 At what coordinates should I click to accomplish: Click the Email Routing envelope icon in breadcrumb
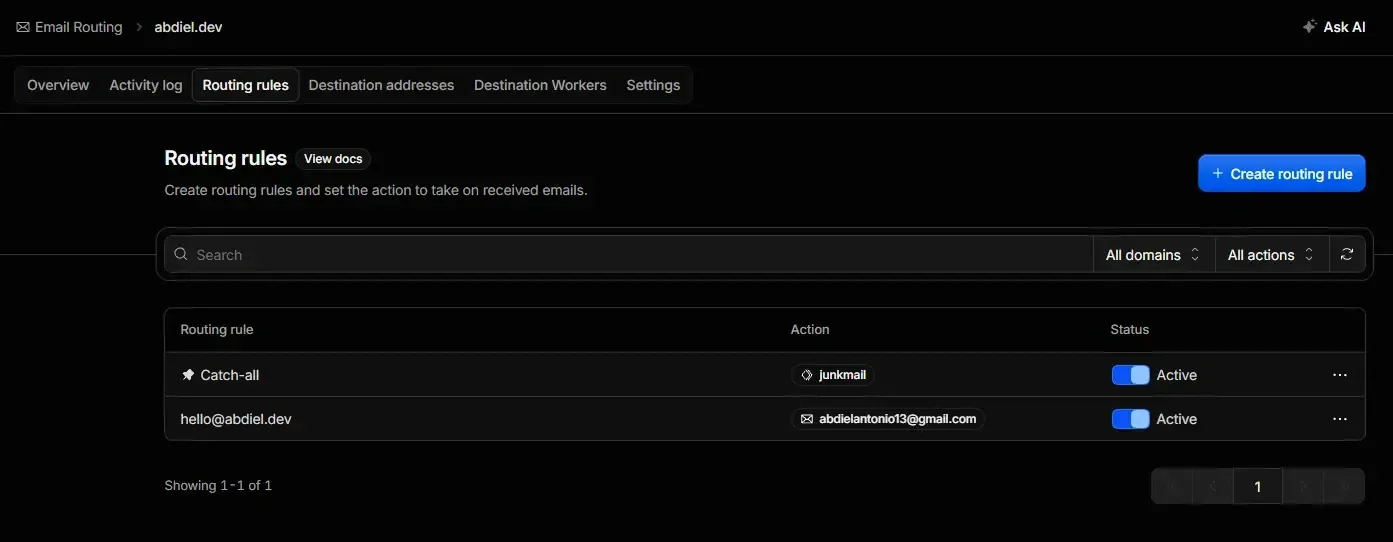click(23, 27)
